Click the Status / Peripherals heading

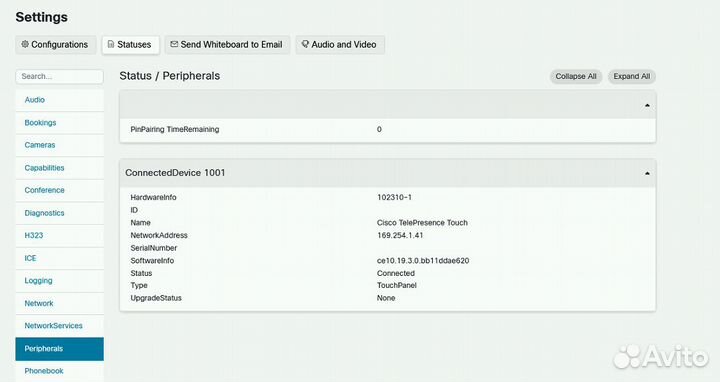169,76
